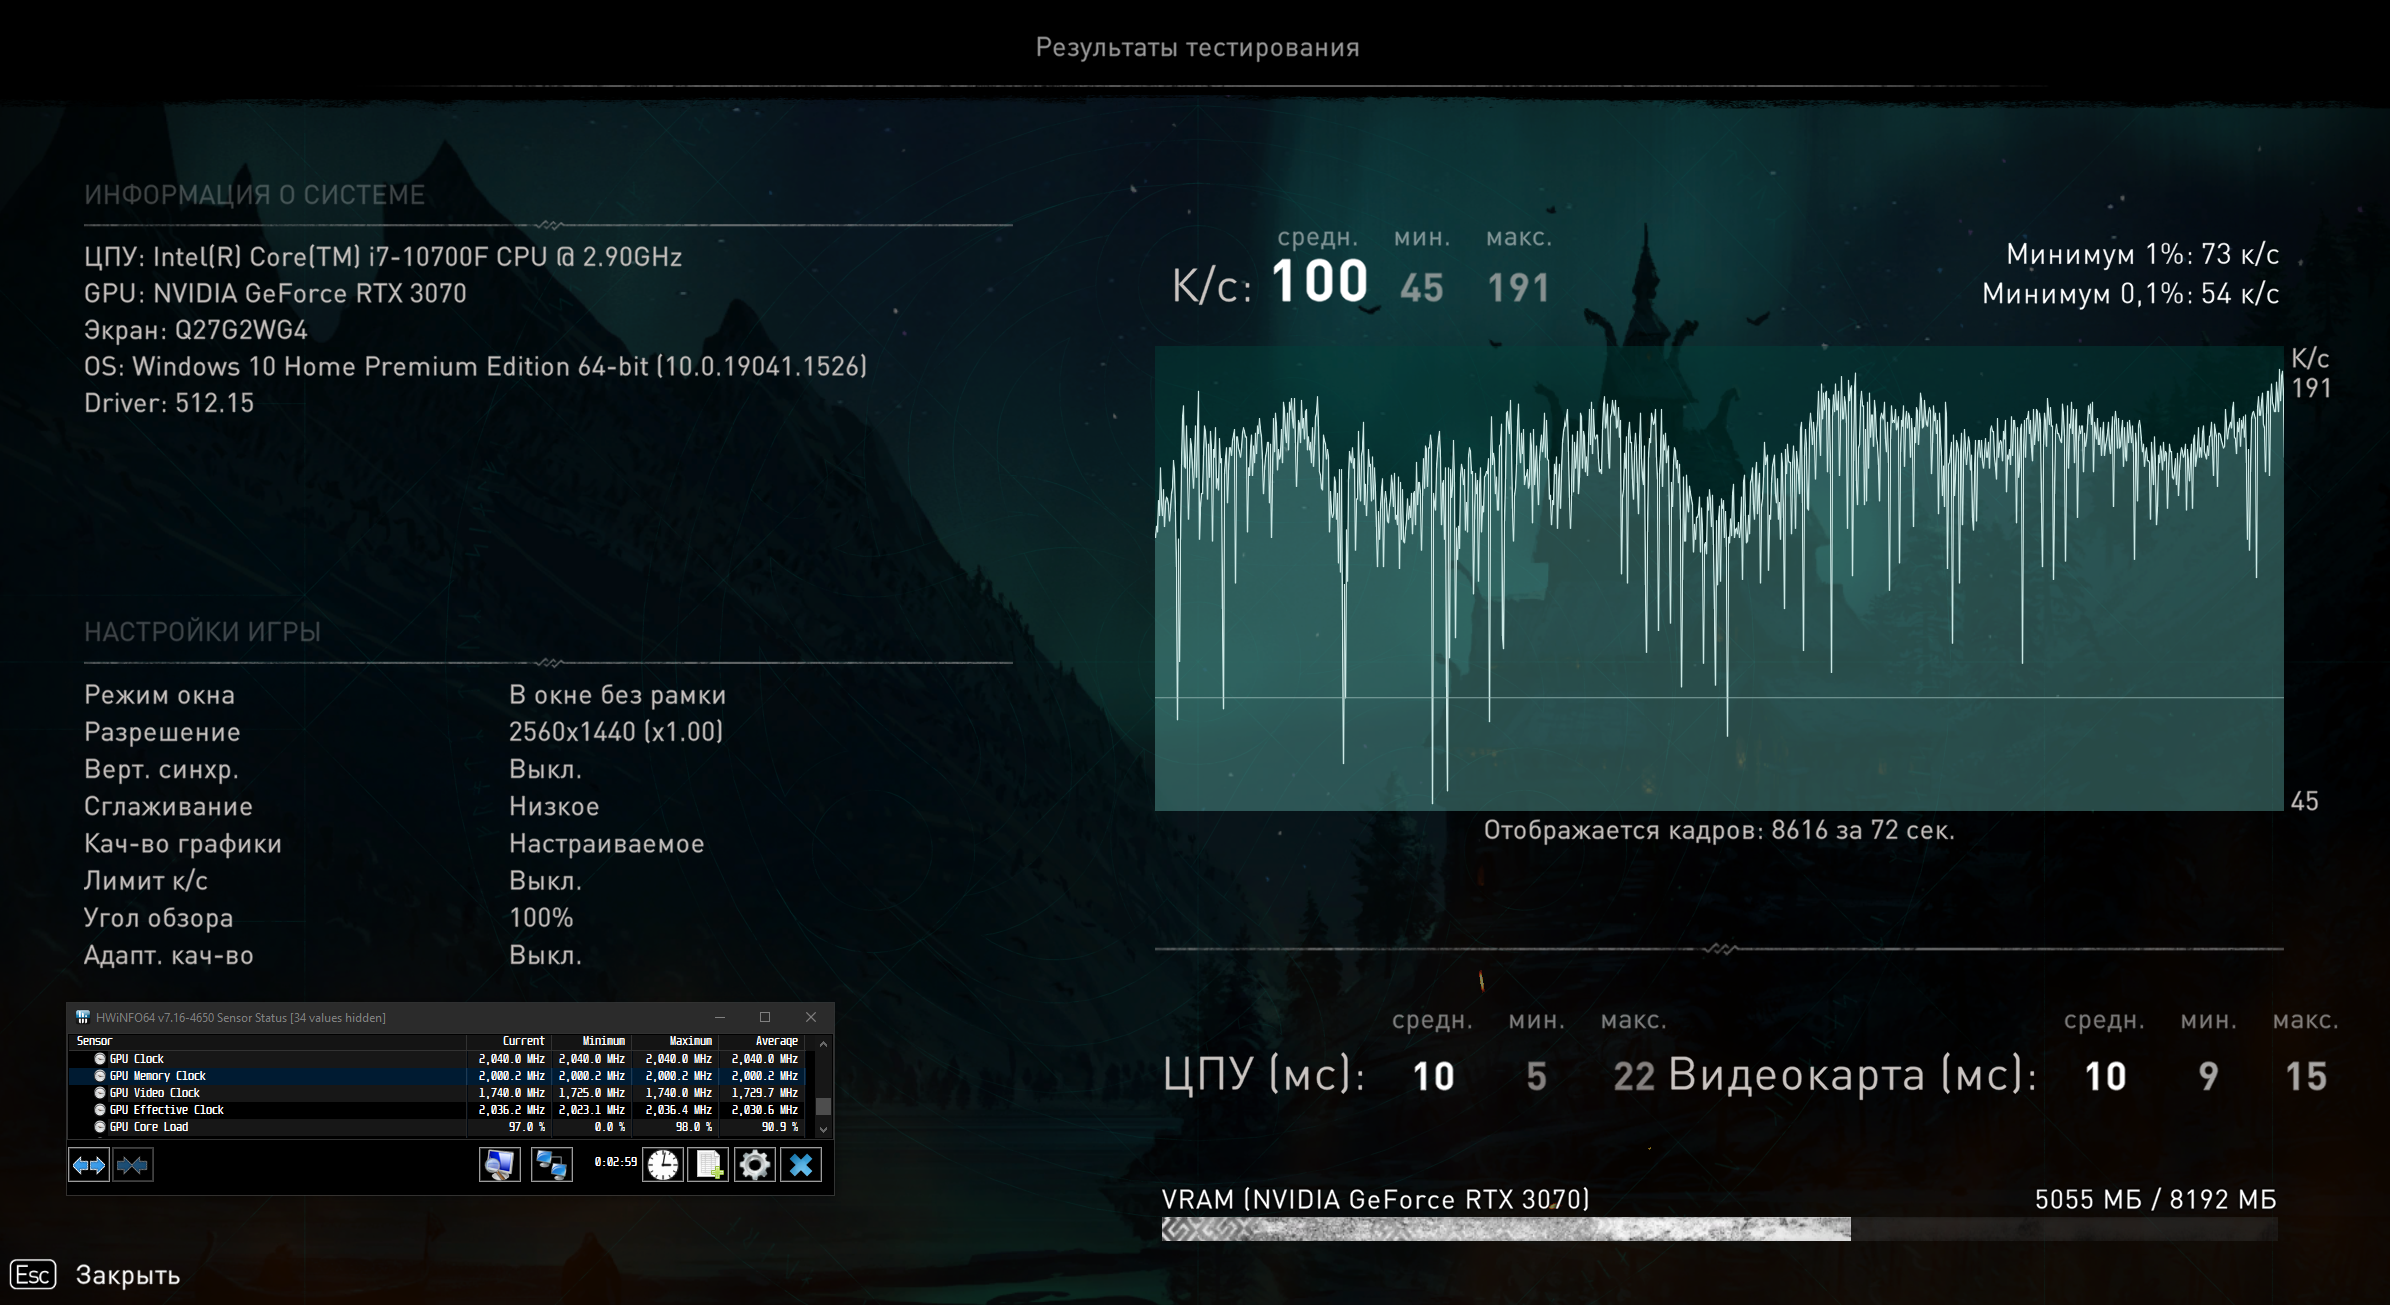Click the HWiNFO expand columns arrows button
Image resolution: width=2390 pixels, height=1305 pixels.
[88, 1165]
